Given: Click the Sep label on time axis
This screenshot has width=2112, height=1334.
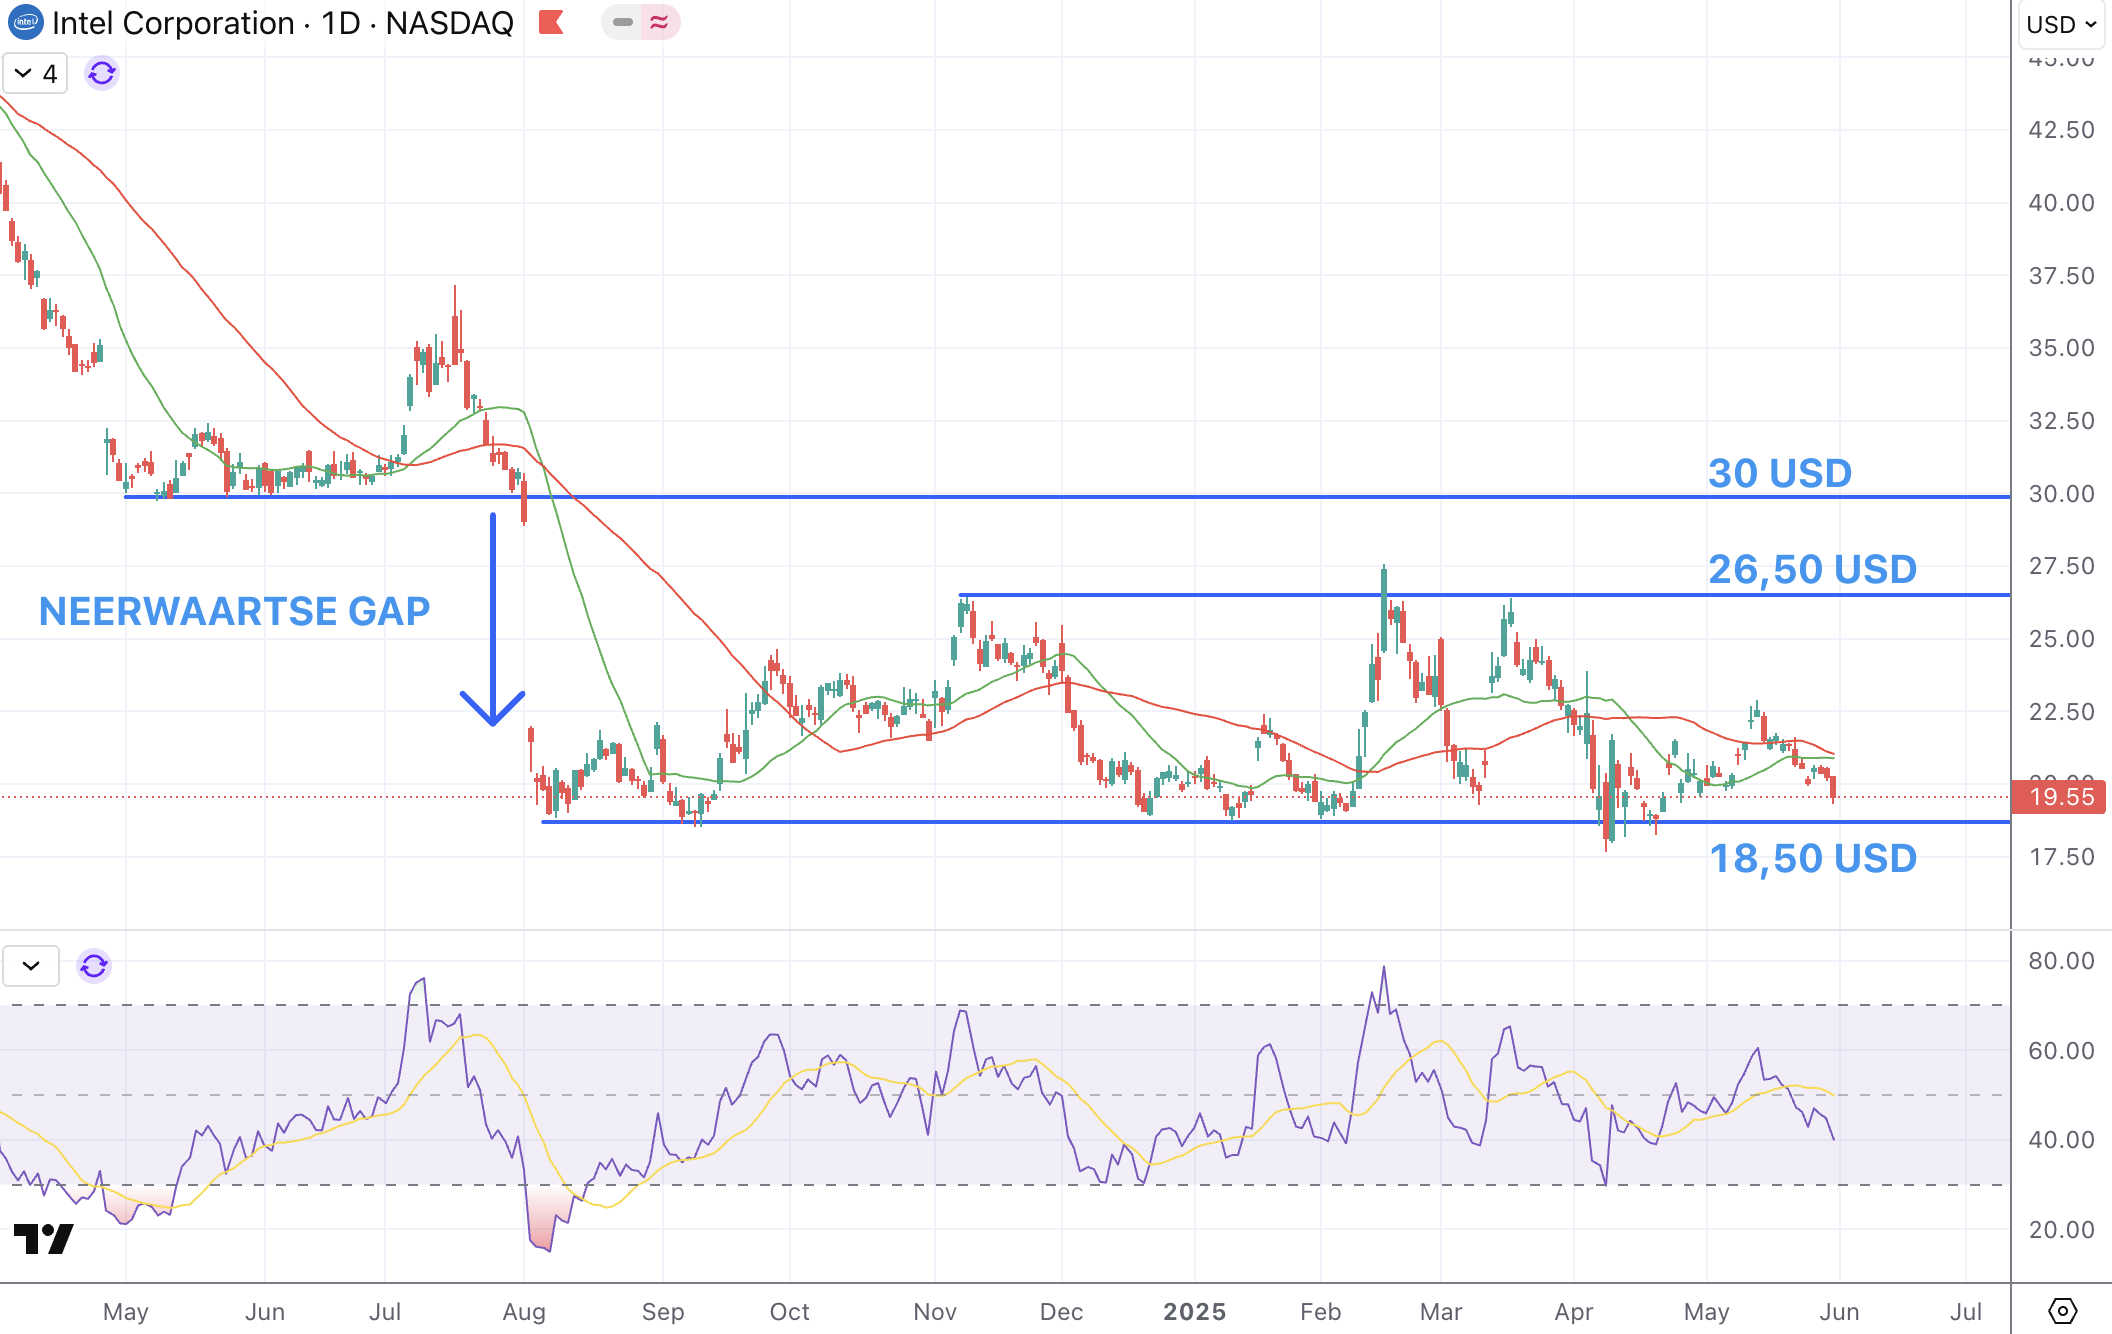Looking at the screenshot, I should pyautogui.click(x=663, y=1311).
